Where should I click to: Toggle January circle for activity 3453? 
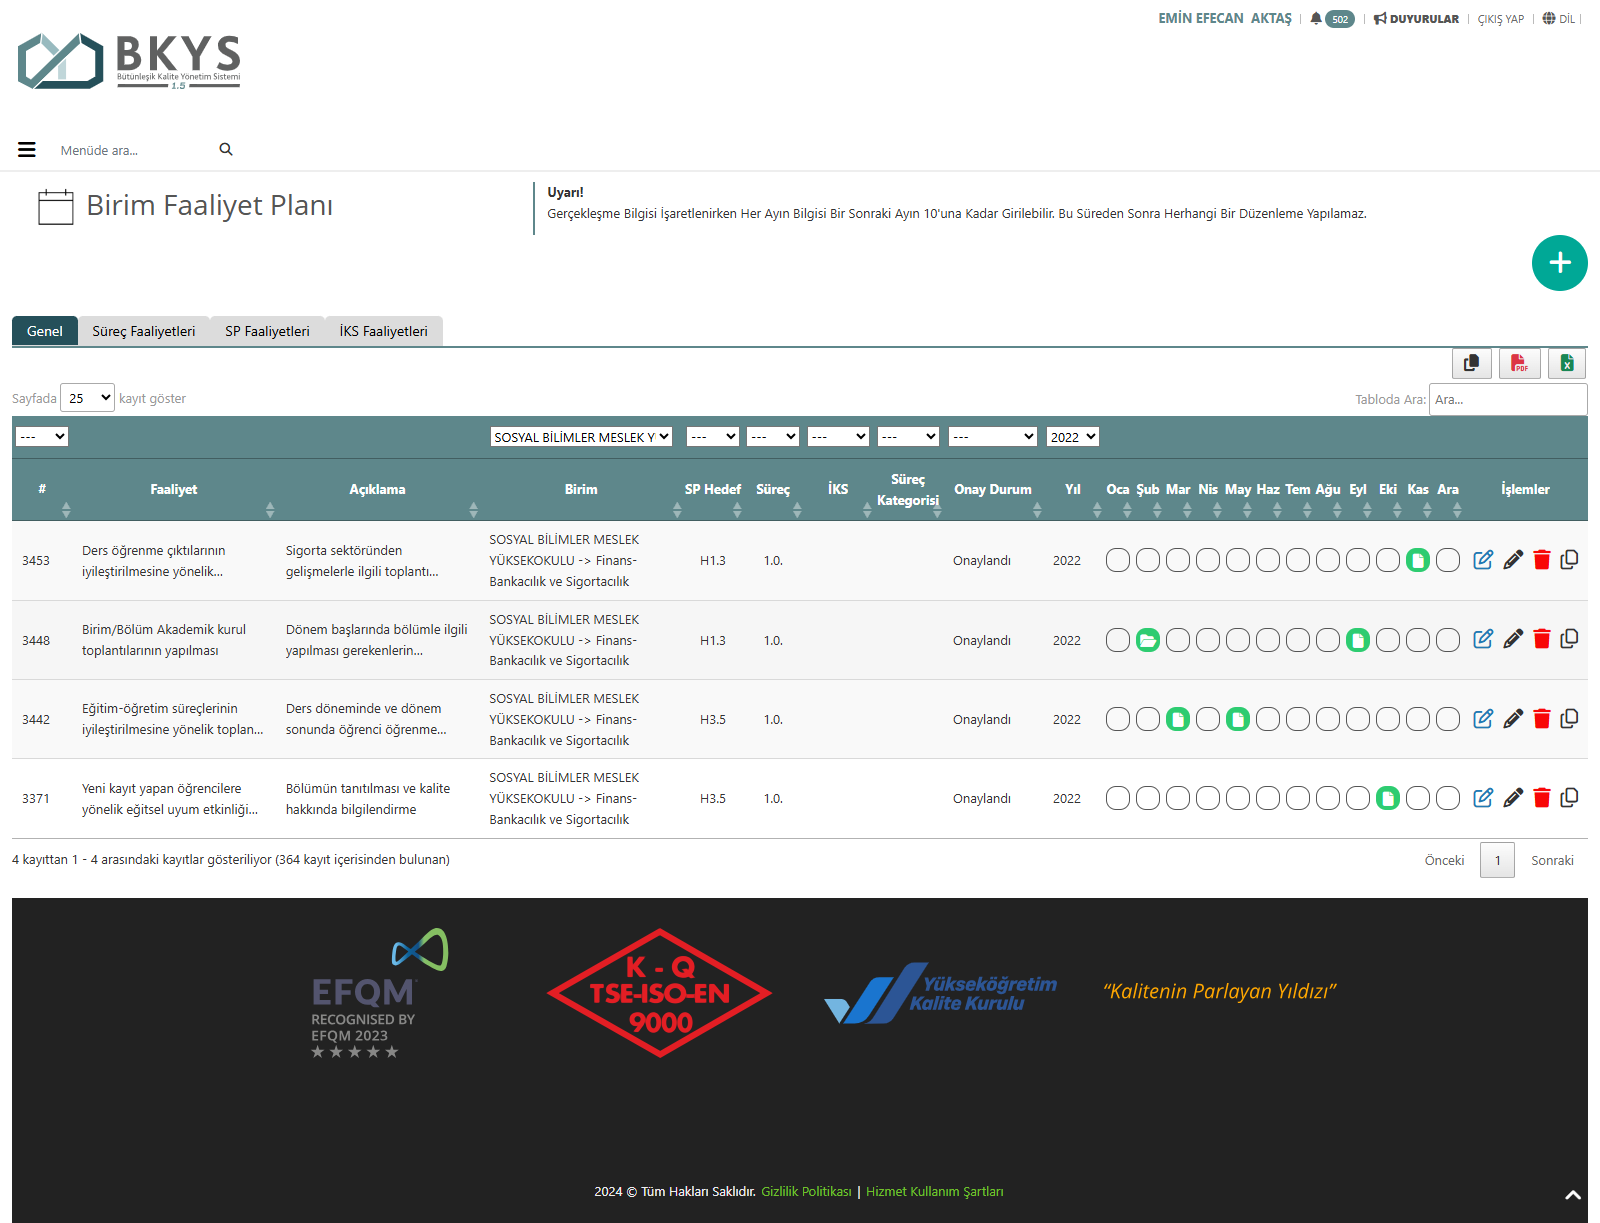(1118, 560)
